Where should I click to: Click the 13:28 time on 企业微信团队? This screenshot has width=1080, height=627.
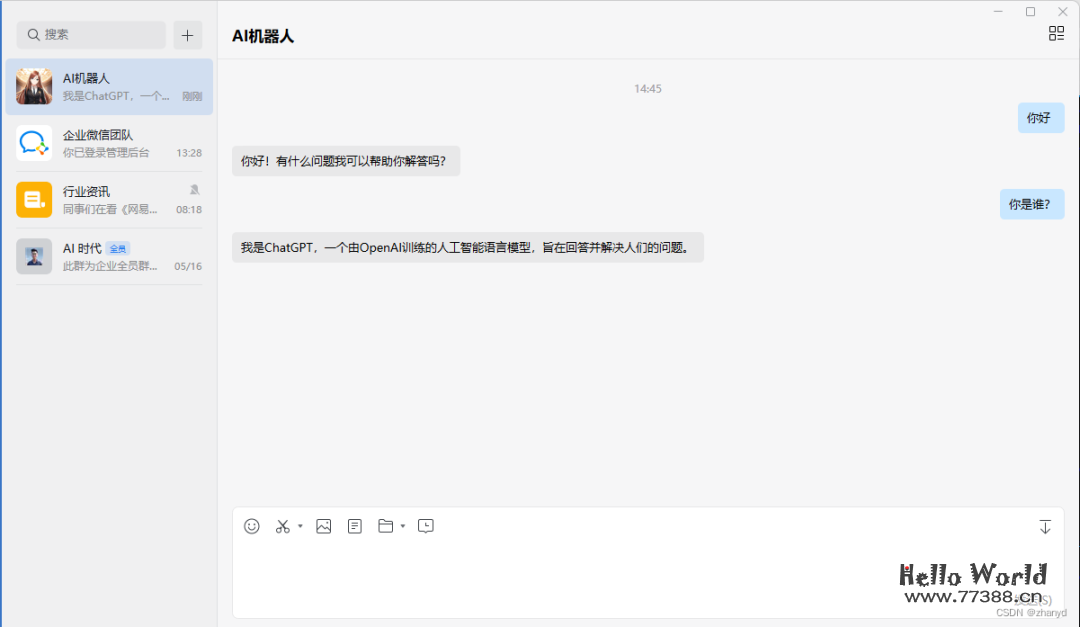point(189,153)
